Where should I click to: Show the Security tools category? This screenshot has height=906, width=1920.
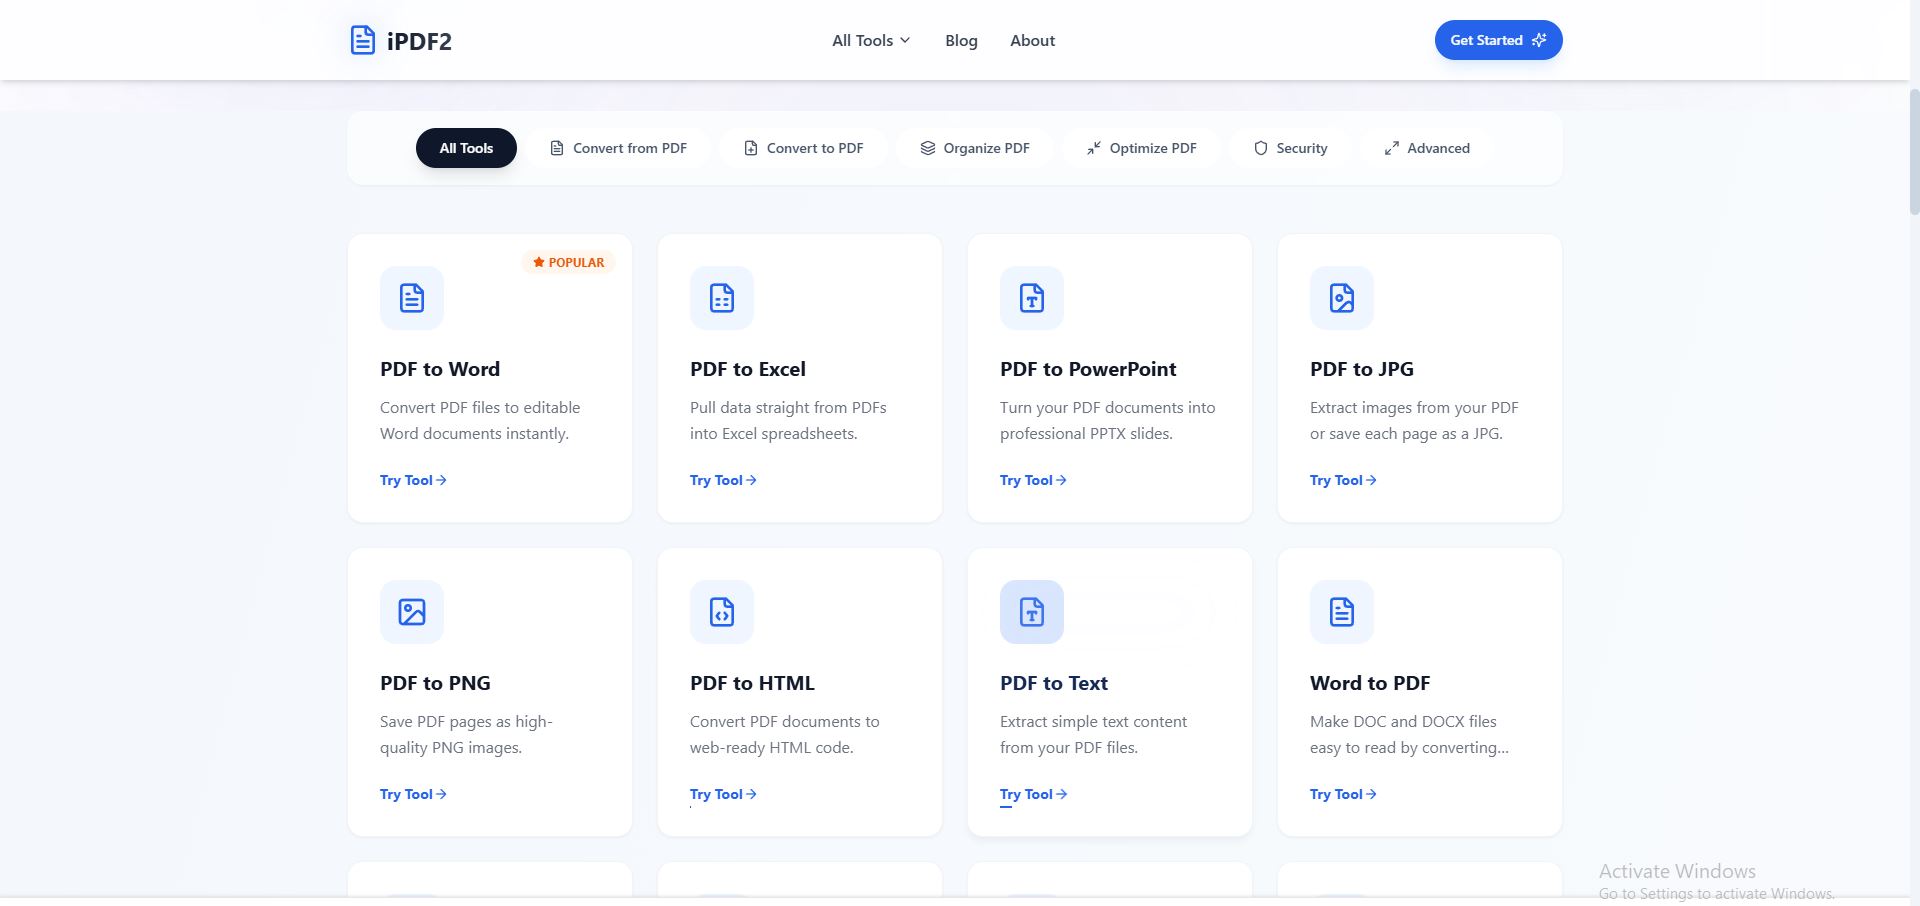[x=1290, y=148]
